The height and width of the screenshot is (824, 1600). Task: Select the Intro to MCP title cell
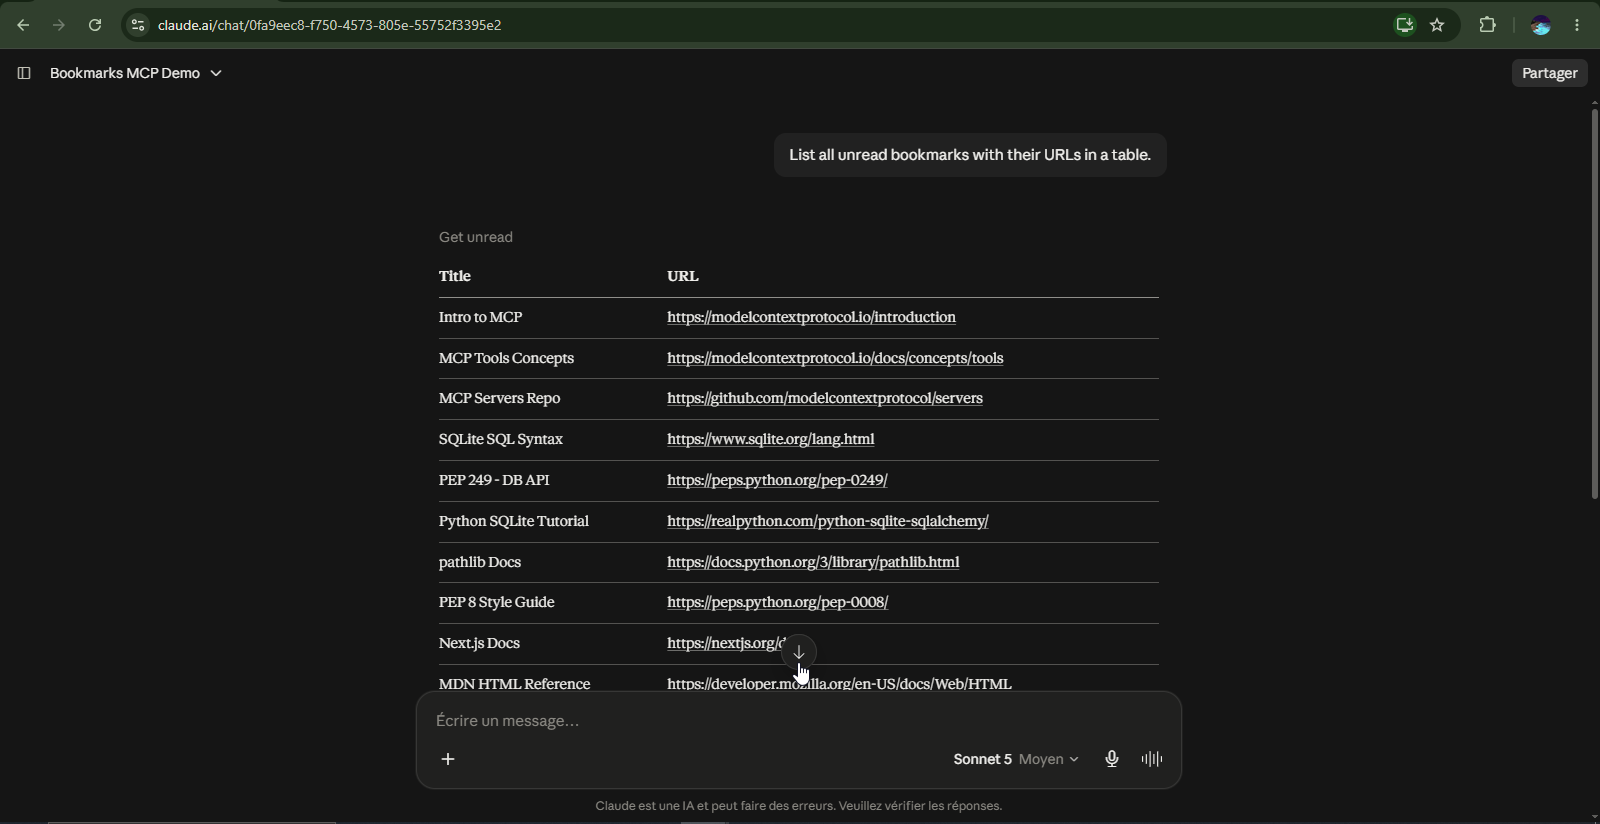tap(480, 317)
